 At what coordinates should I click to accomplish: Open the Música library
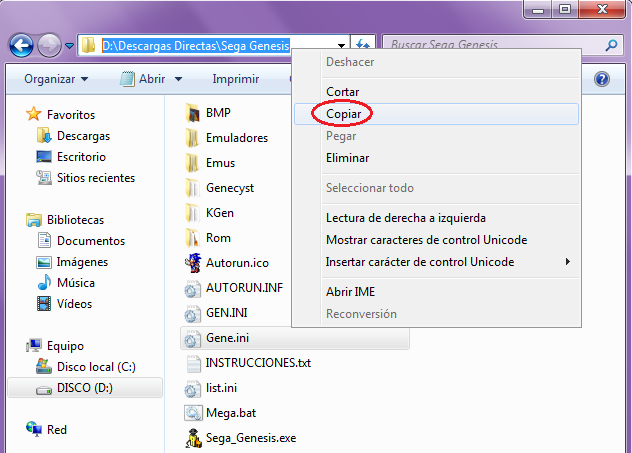pos(76,283)
